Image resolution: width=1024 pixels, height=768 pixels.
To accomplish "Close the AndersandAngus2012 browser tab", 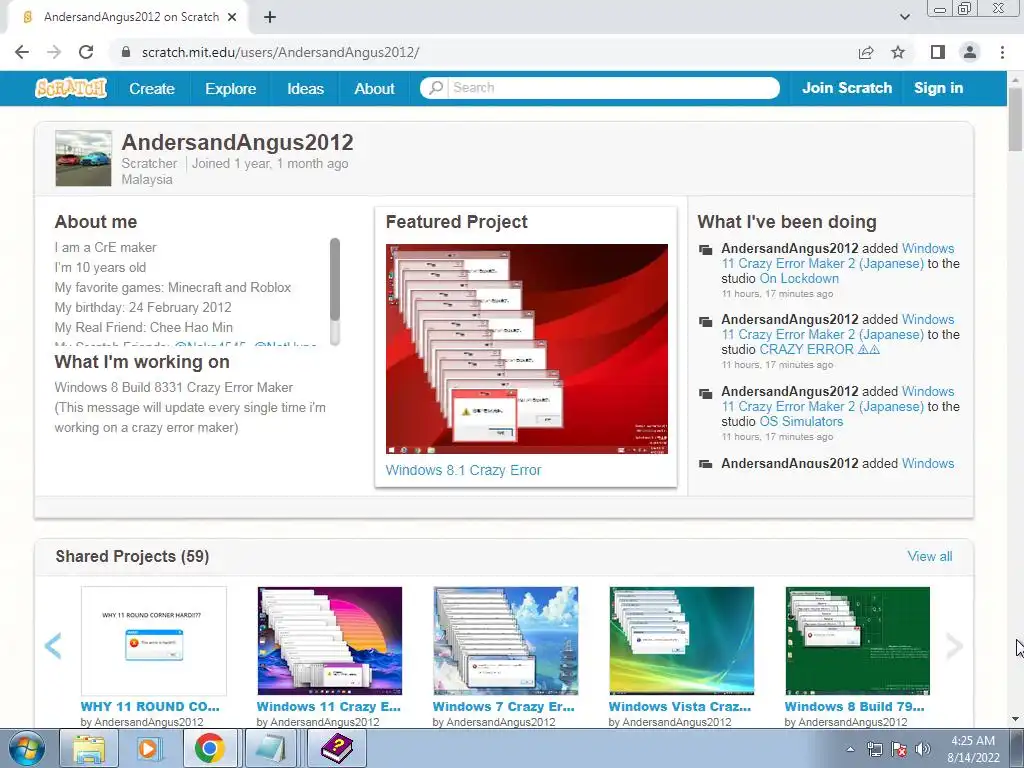I will click(x=232, y=17).
